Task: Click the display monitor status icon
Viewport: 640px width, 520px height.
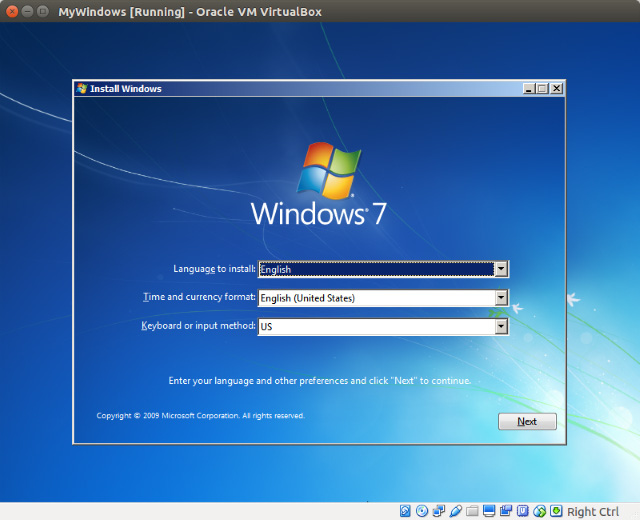Action: point(490,511)
